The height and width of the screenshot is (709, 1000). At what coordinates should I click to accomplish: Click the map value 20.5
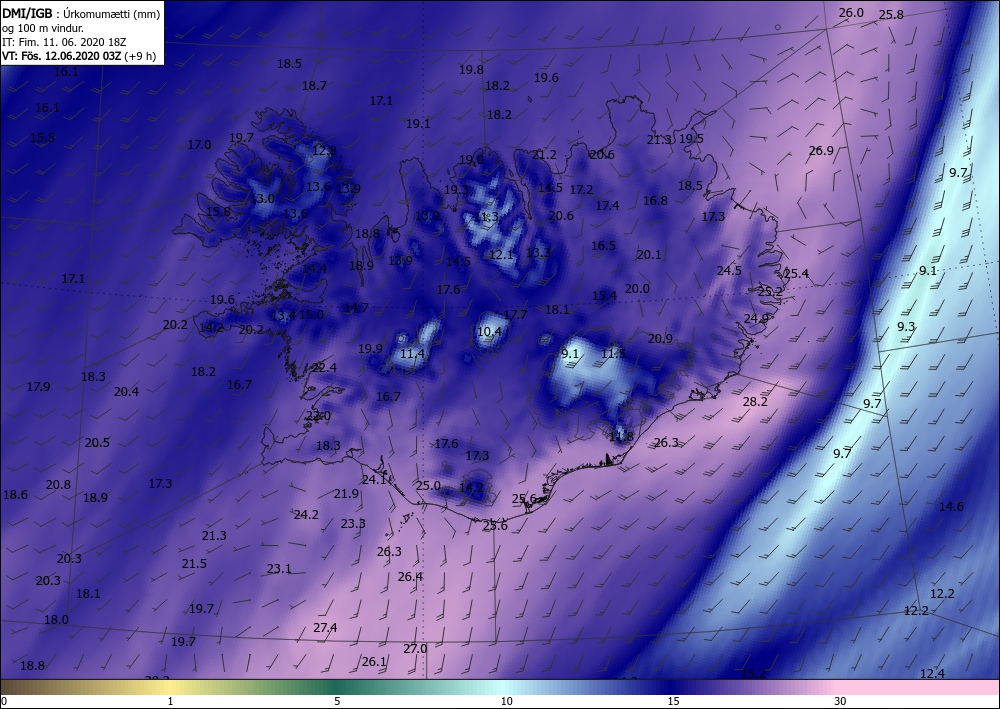(97, 443)
